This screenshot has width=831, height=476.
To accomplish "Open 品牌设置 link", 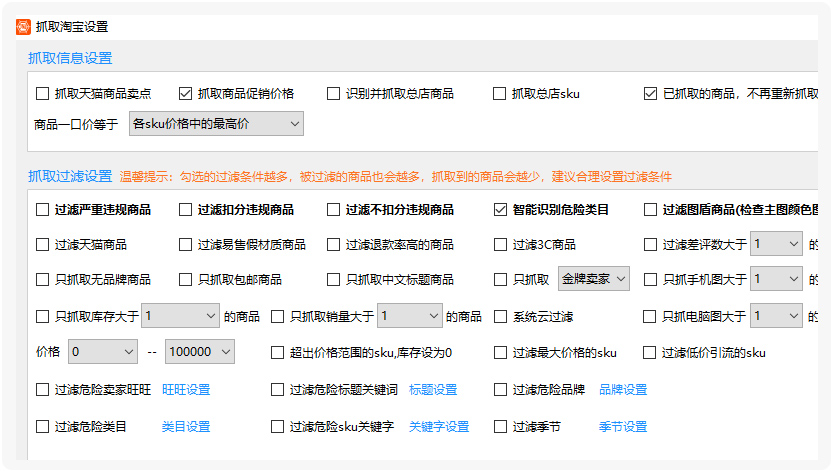I will click(623, 390).
